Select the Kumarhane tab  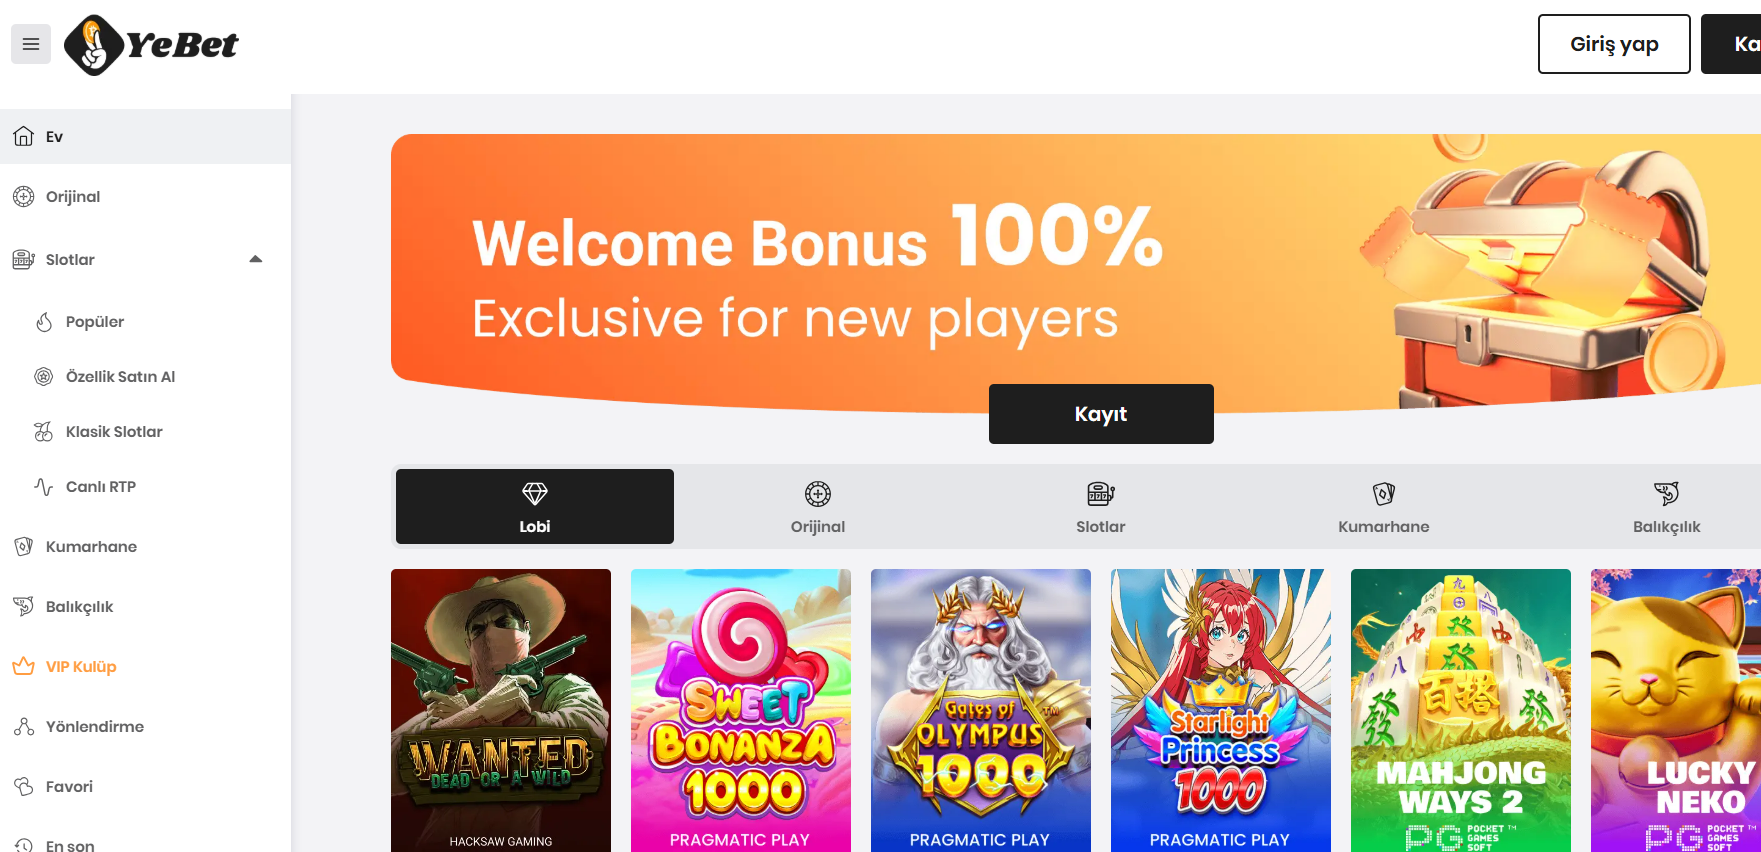(x=1383, y=507)
